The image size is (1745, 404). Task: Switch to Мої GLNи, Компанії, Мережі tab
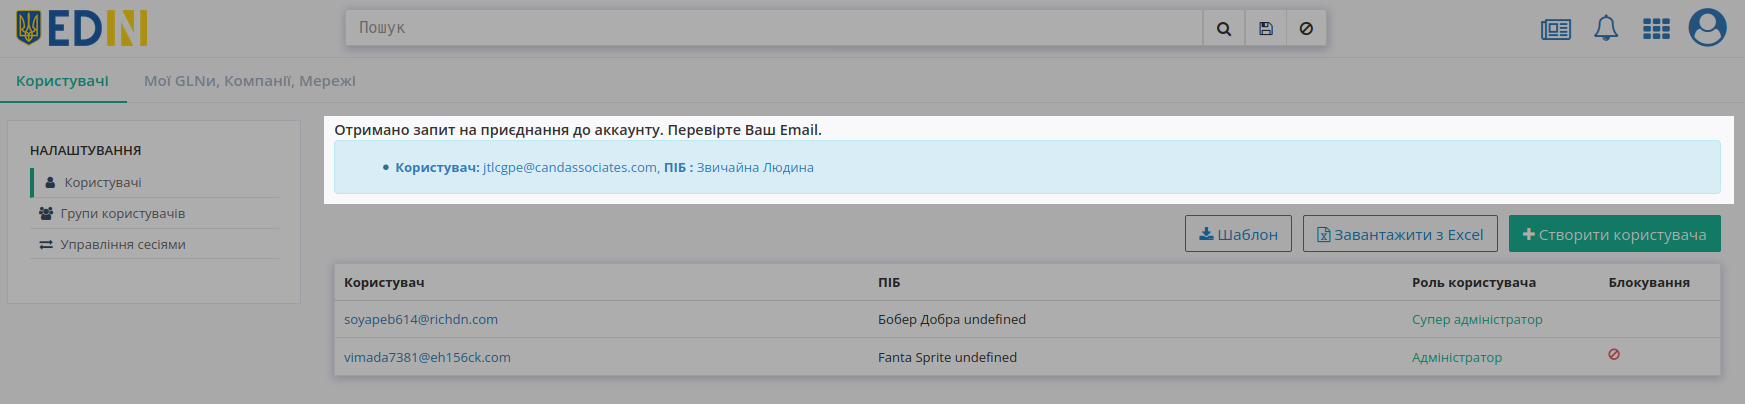250,81
